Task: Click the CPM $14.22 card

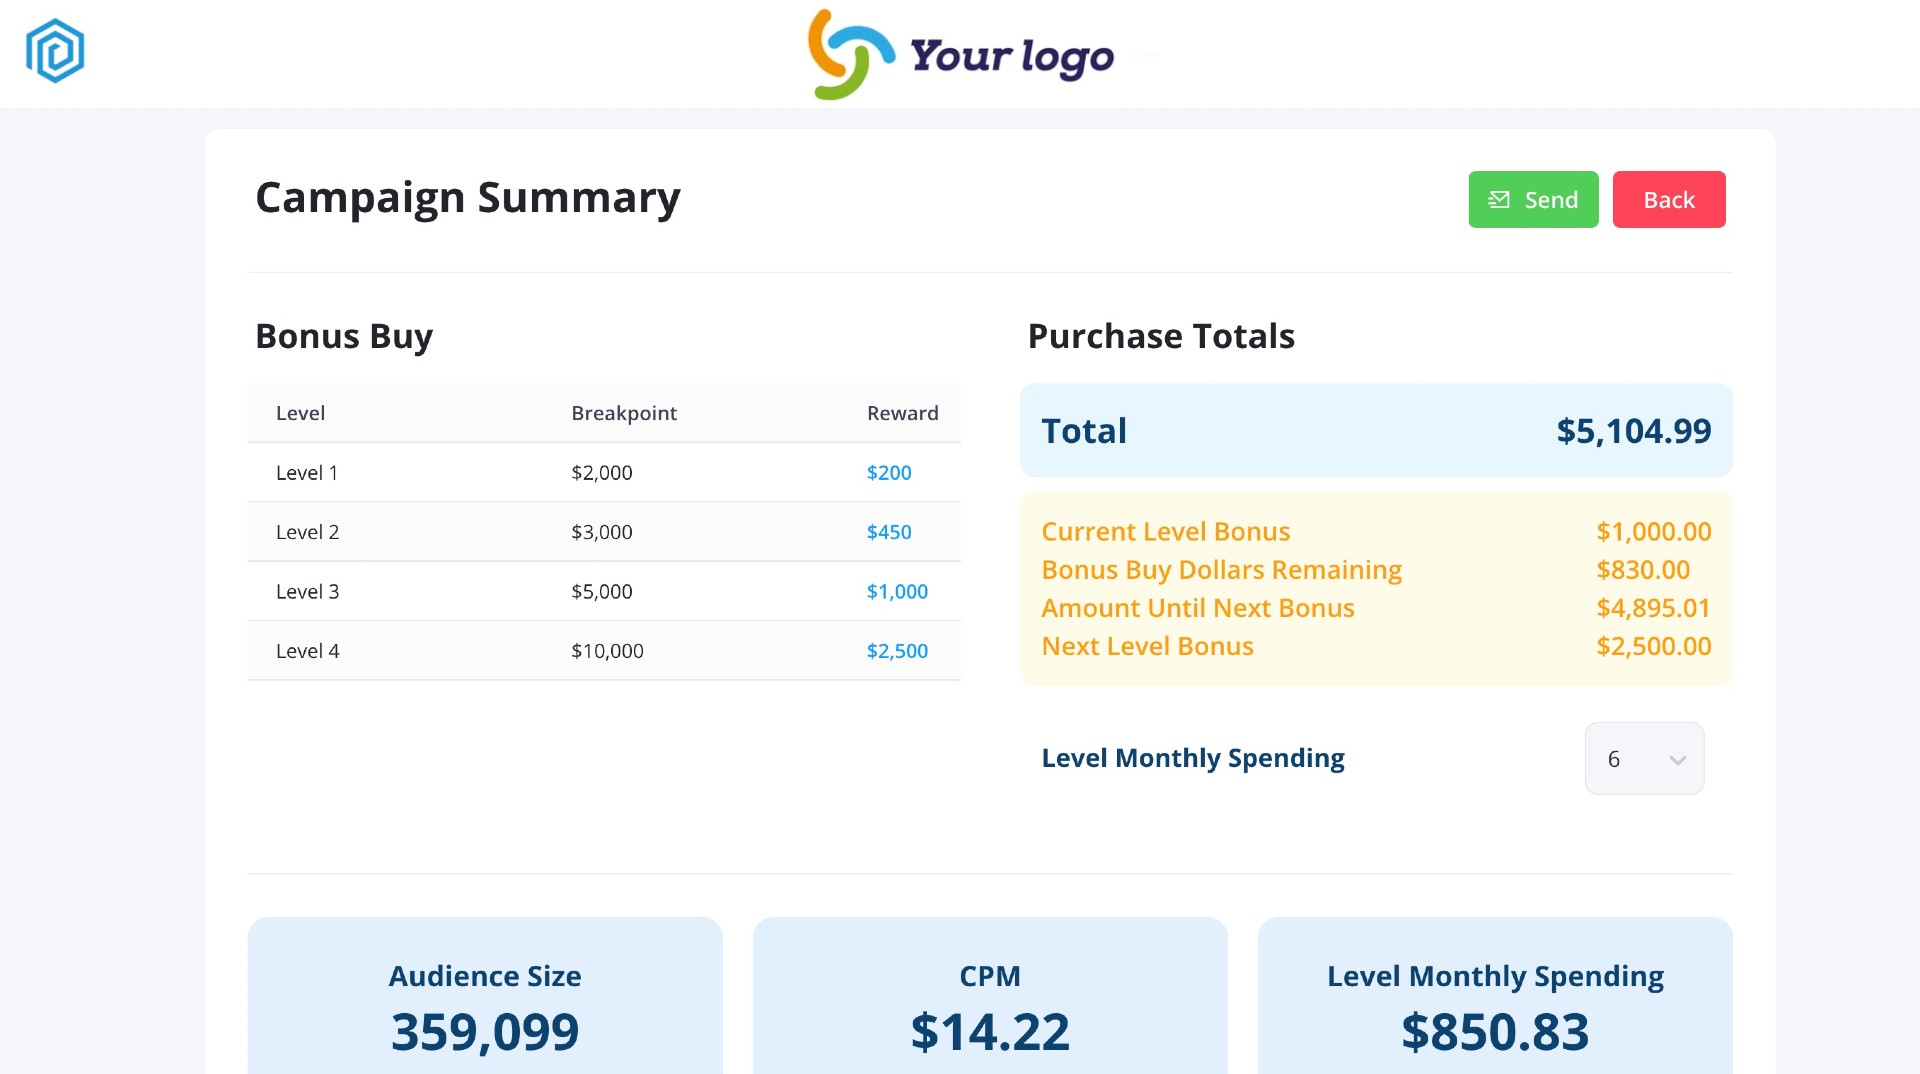Action: click(x=989, y=1000)
